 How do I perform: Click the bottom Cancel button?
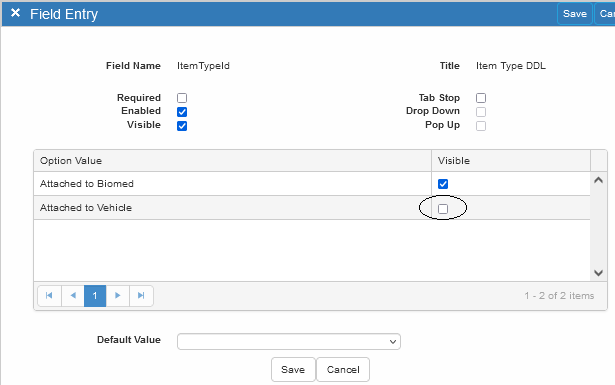point(343,369)
